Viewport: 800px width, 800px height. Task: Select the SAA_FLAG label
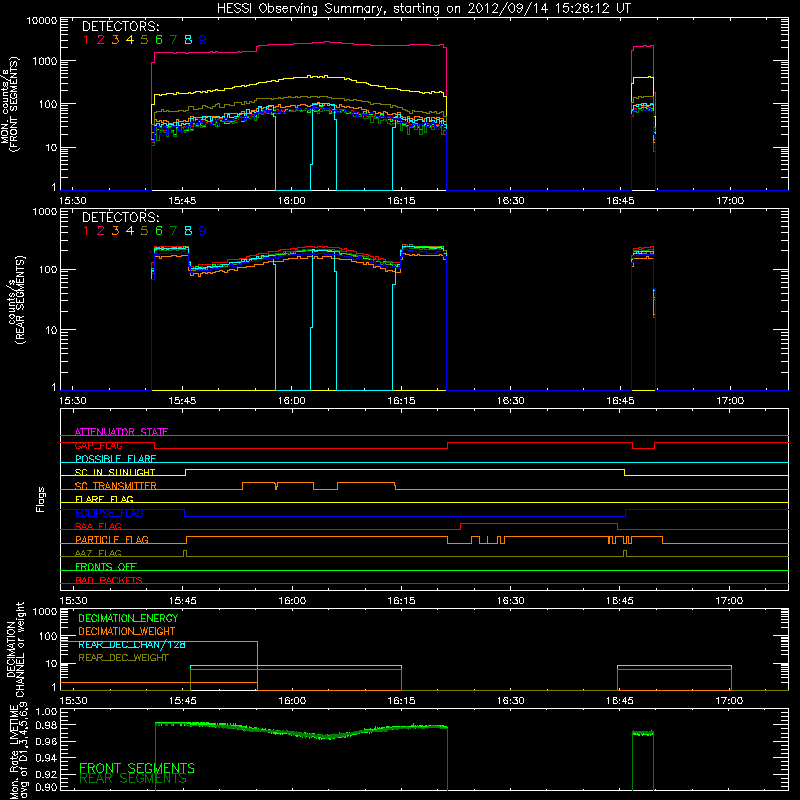tap(98, 526)
